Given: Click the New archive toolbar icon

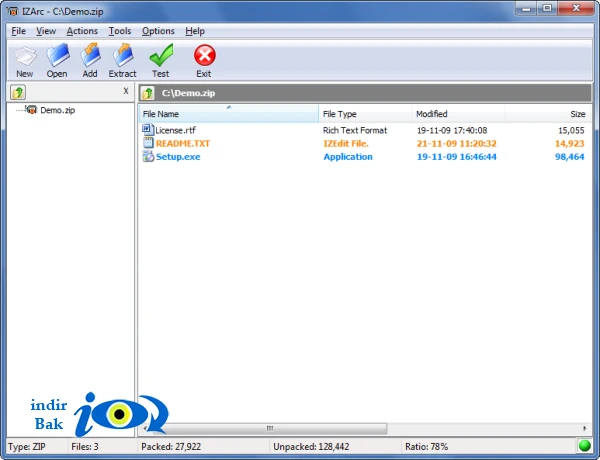Looking at the screenshot, I should point(25,56).
